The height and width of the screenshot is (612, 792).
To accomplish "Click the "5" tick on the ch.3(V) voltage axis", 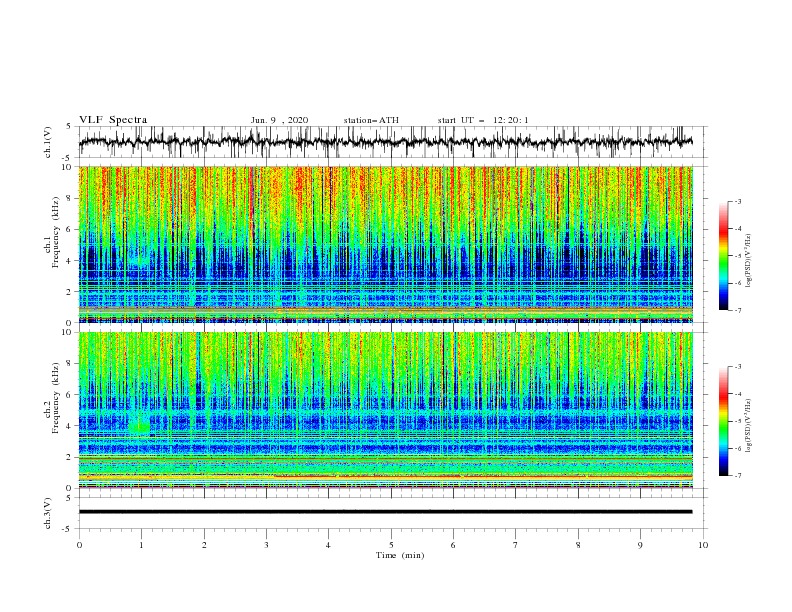I will [x=69, y=498].
